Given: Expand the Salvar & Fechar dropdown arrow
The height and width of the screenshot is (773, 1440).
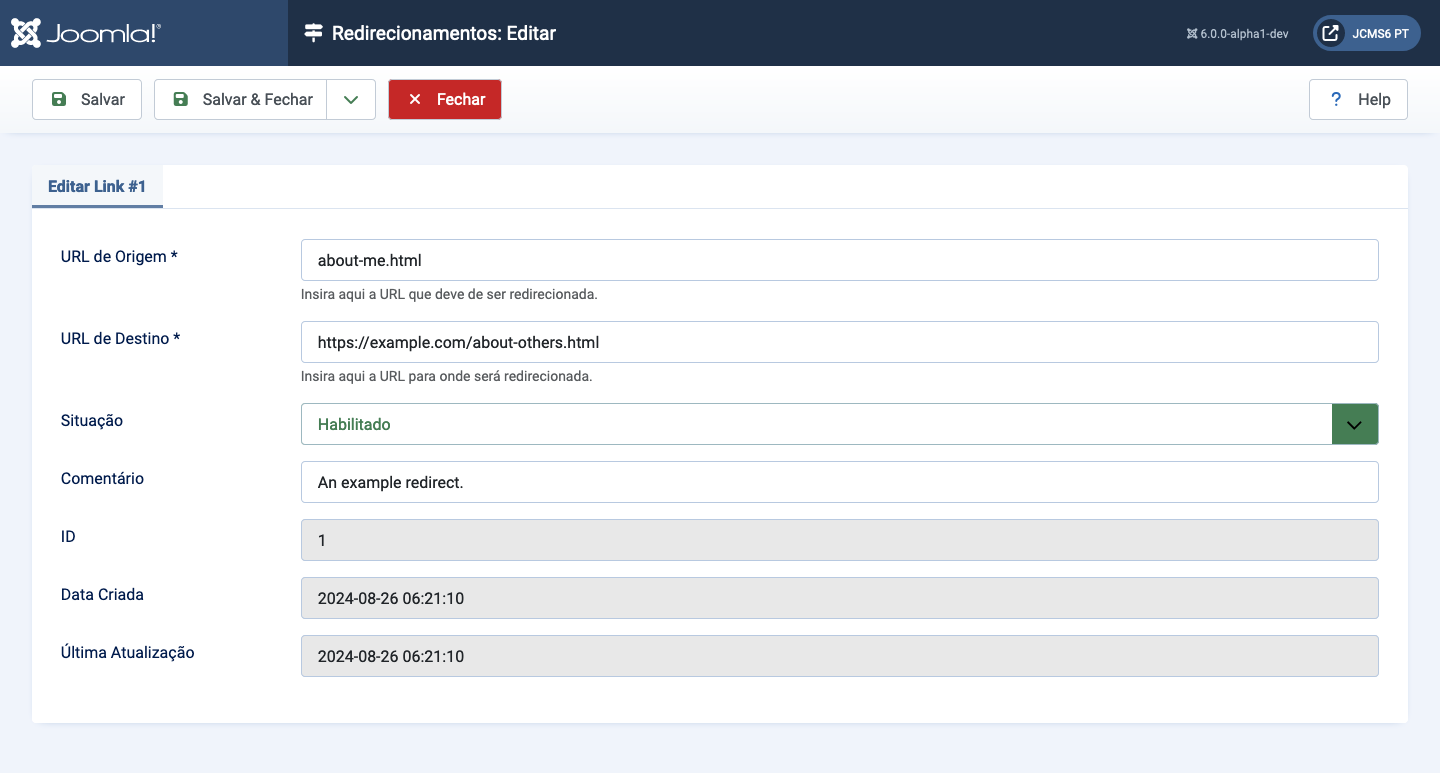Looking at the screenshot, I should coord(350,100).
